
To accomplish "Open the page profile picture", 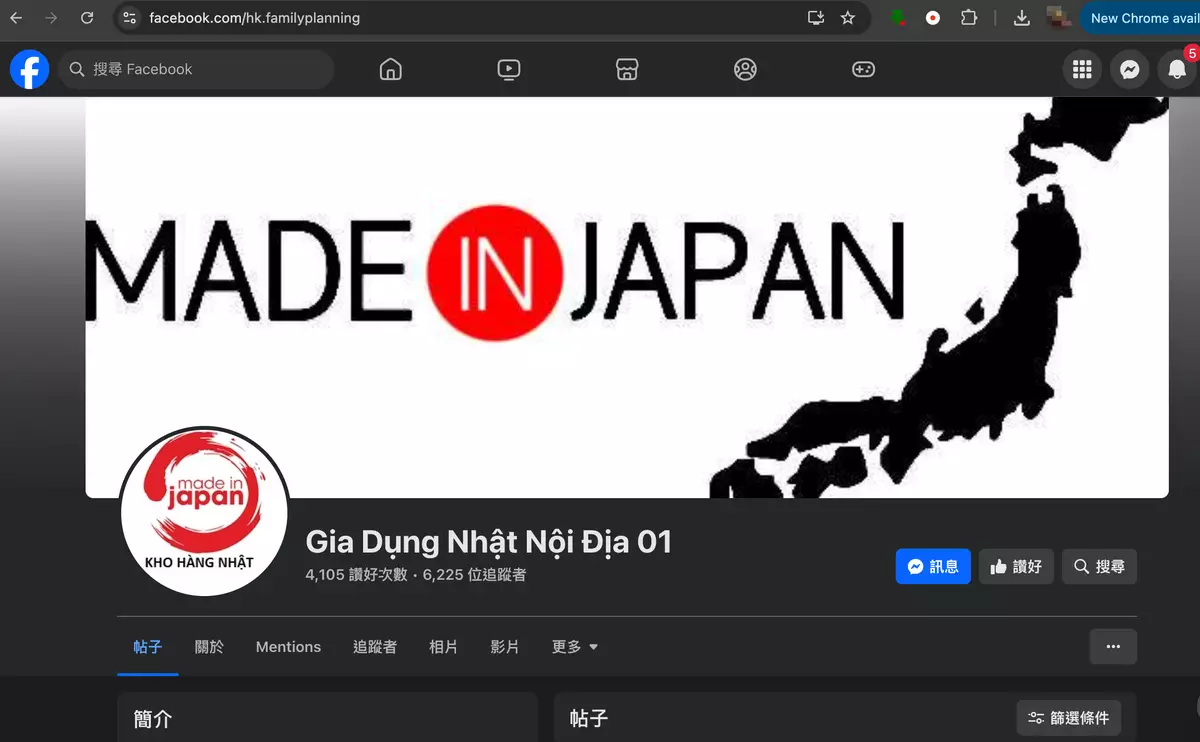I will [205, 512].
